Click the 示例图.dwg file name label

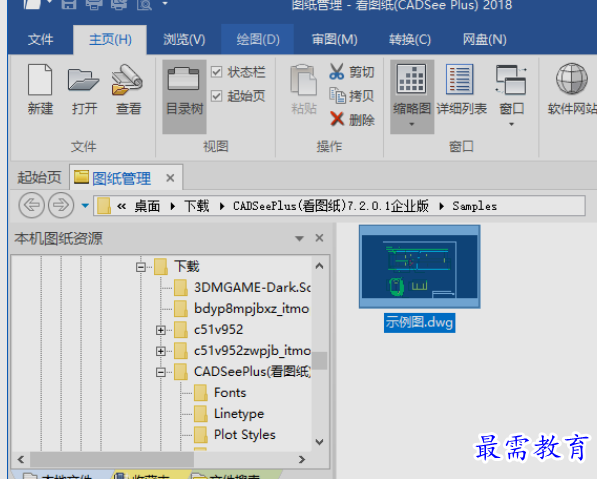click(419, 323)
